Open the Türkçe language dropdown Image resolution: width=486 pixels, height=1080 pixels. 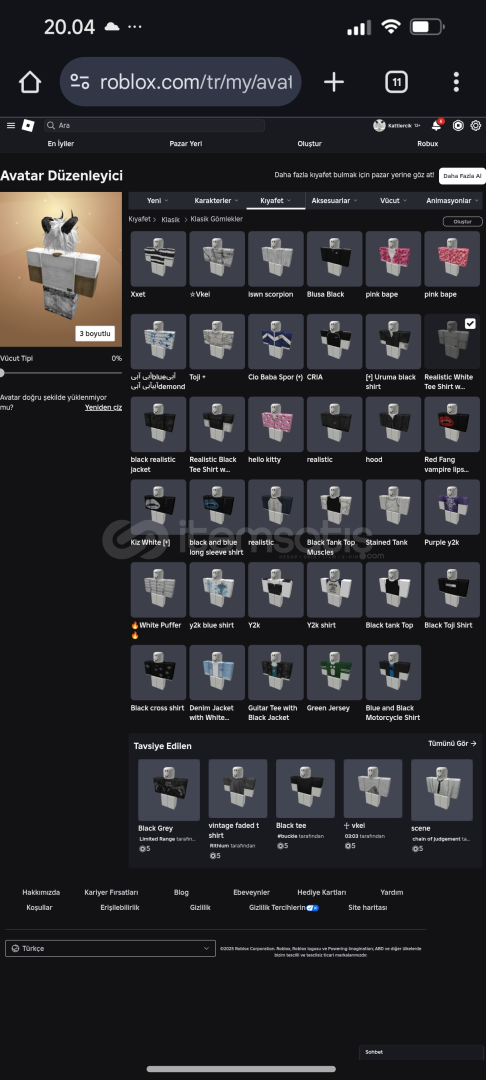coord(110,948)
